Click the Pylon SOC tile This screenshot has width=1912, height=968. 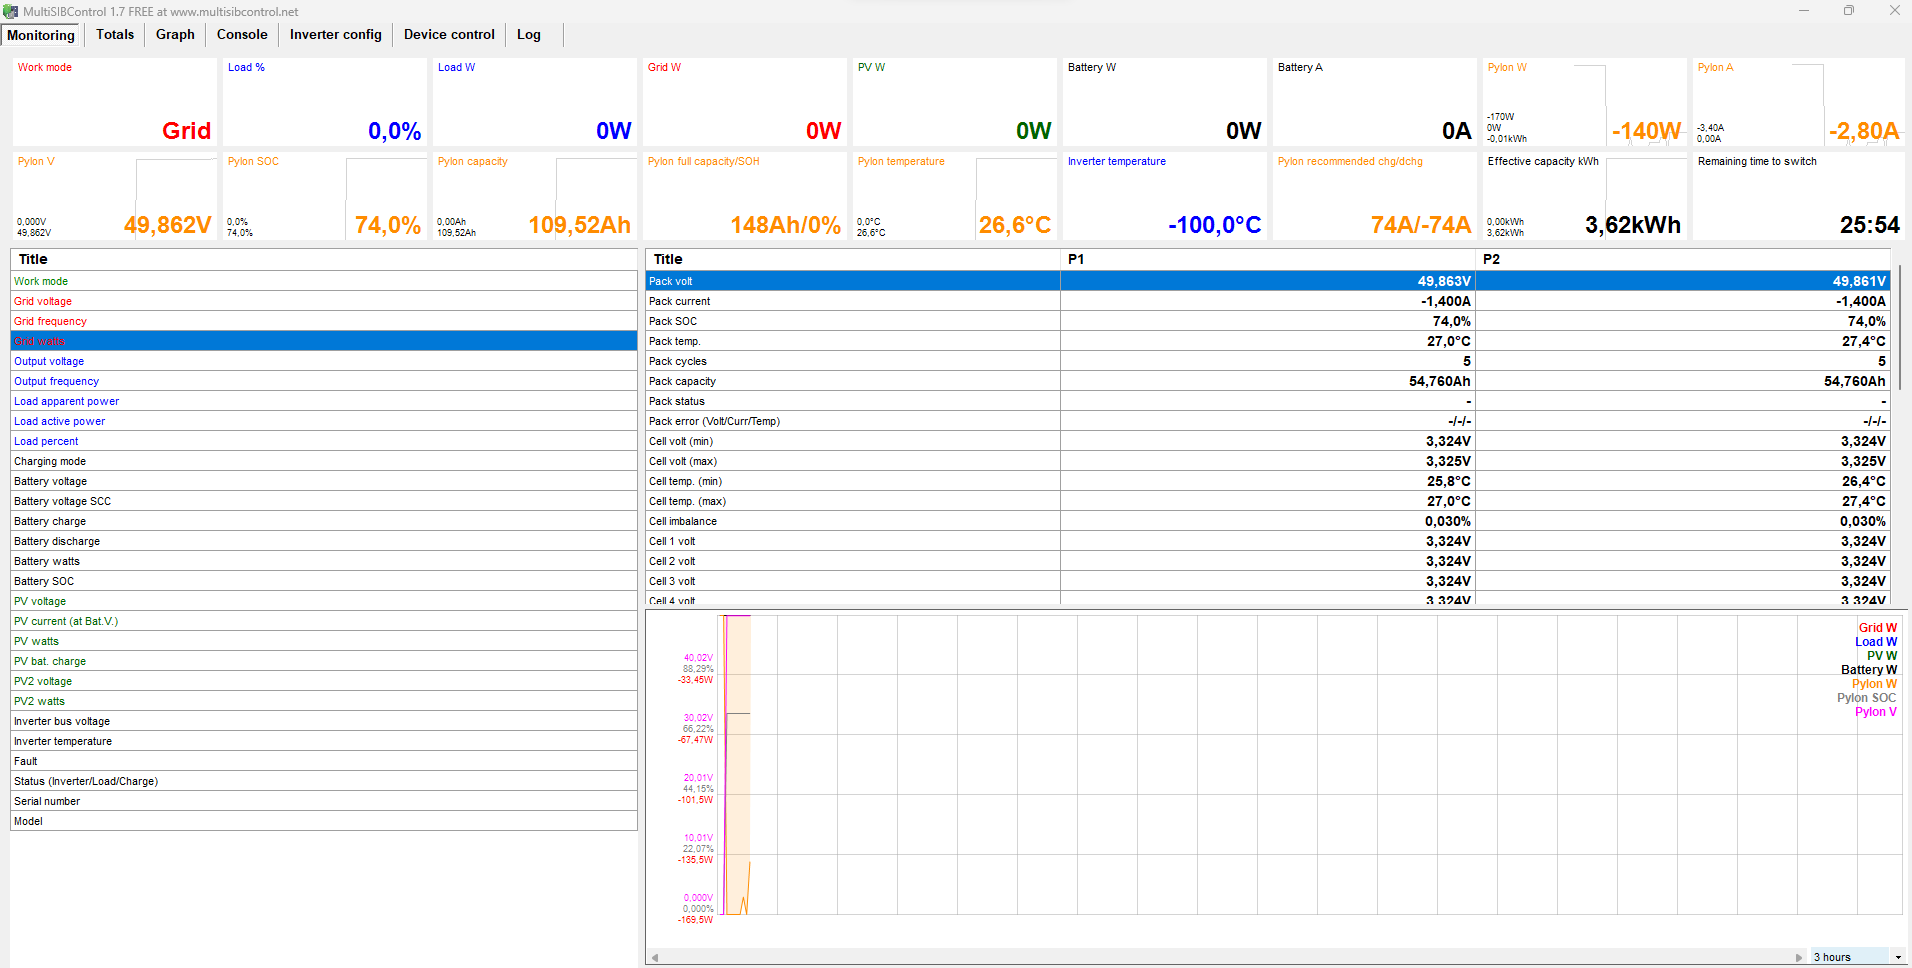point(324,196)
